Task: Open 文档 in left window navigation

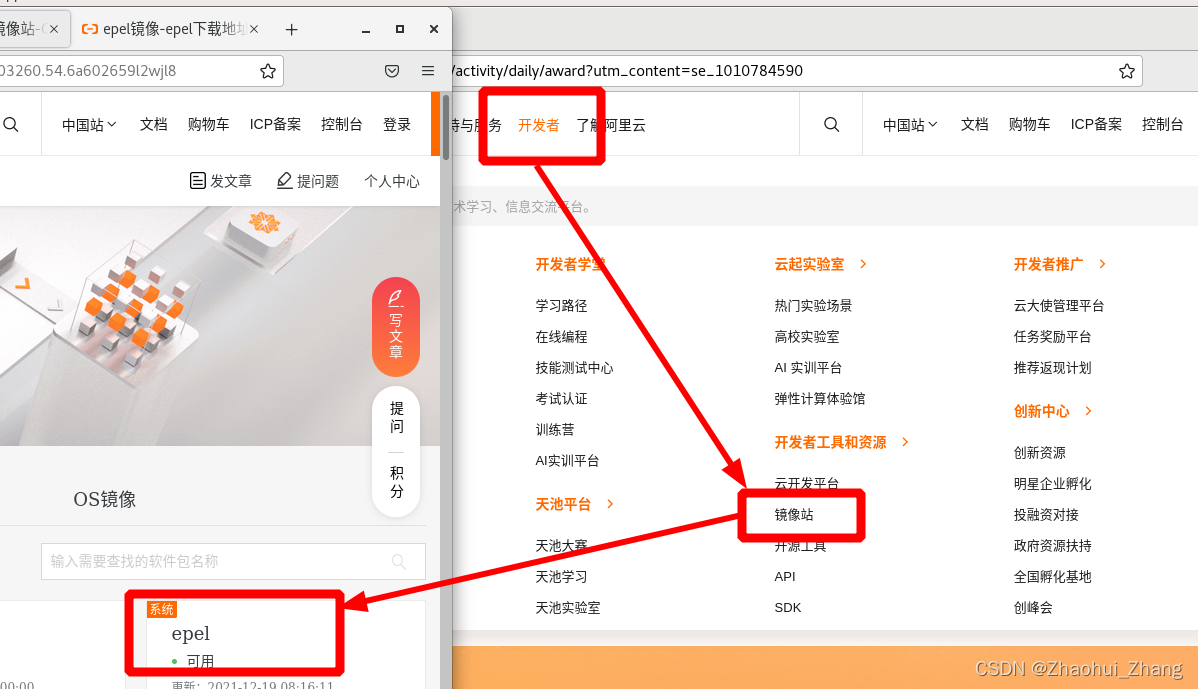Action: click(x=154, y=125)
